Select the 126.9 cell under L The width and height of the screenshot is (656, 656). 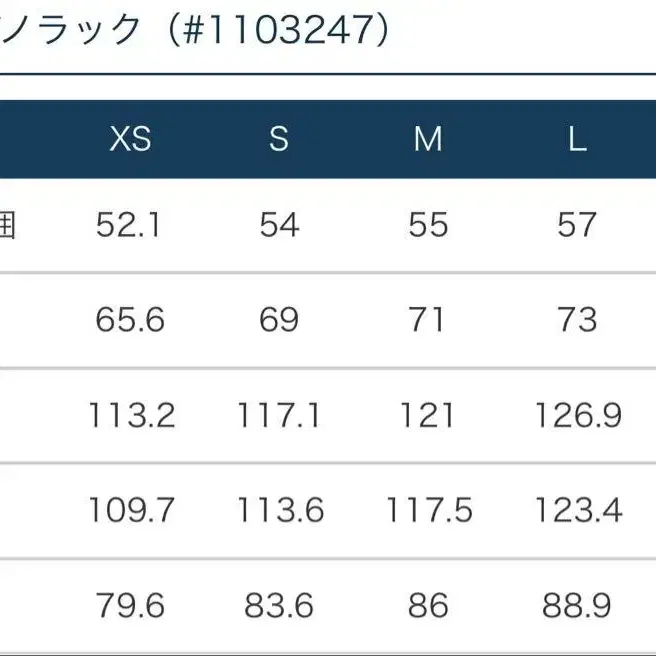(x=577, y=415)
